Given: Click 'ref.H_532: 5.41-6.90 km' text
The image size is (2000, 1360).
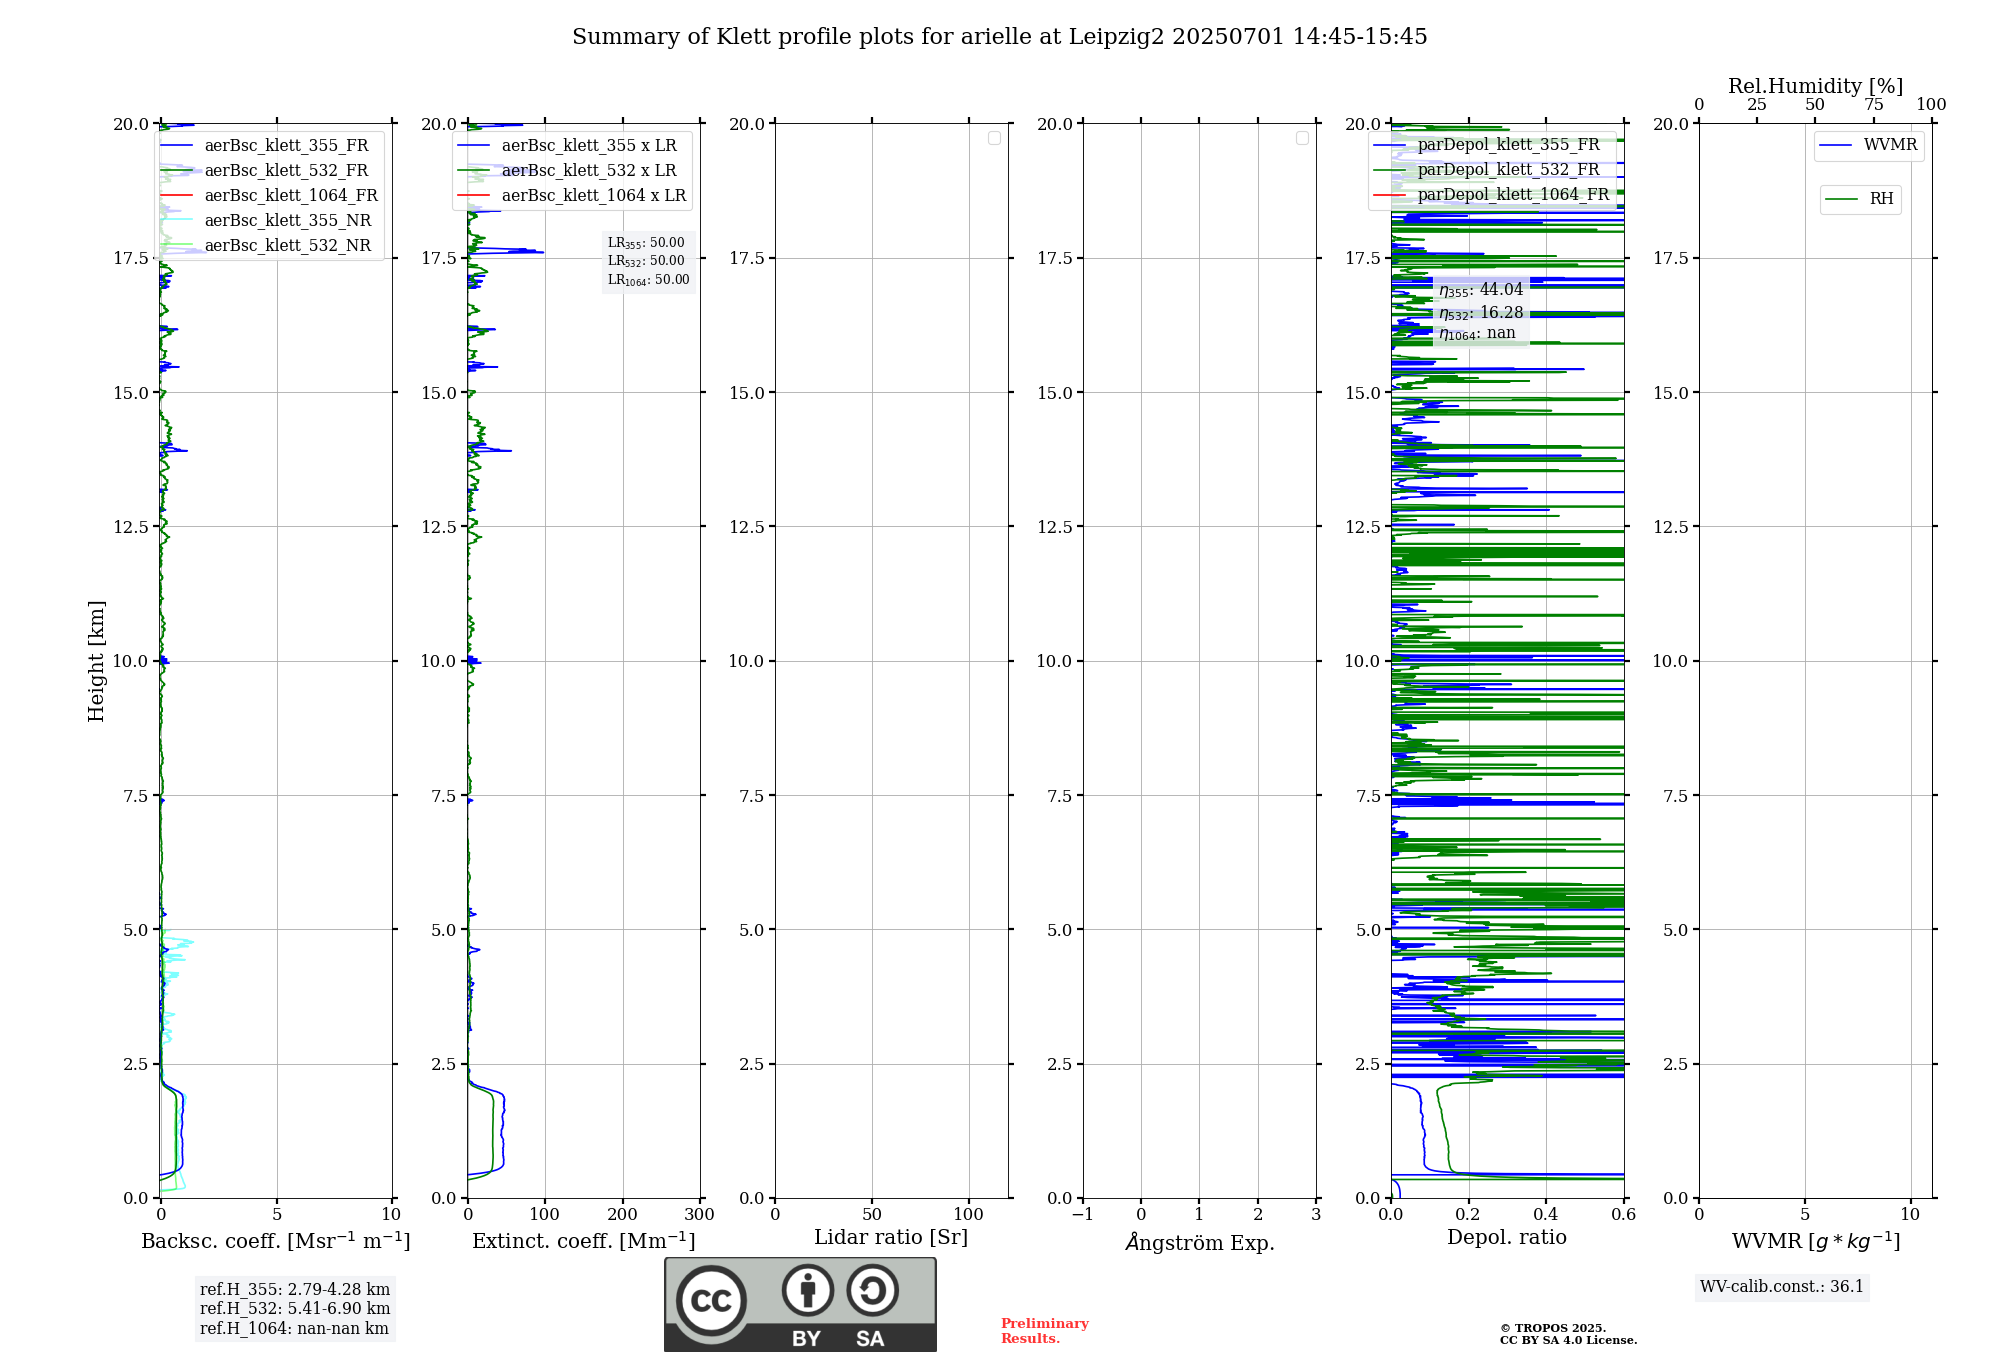Looking at the screenshot, I should 295,1308.
